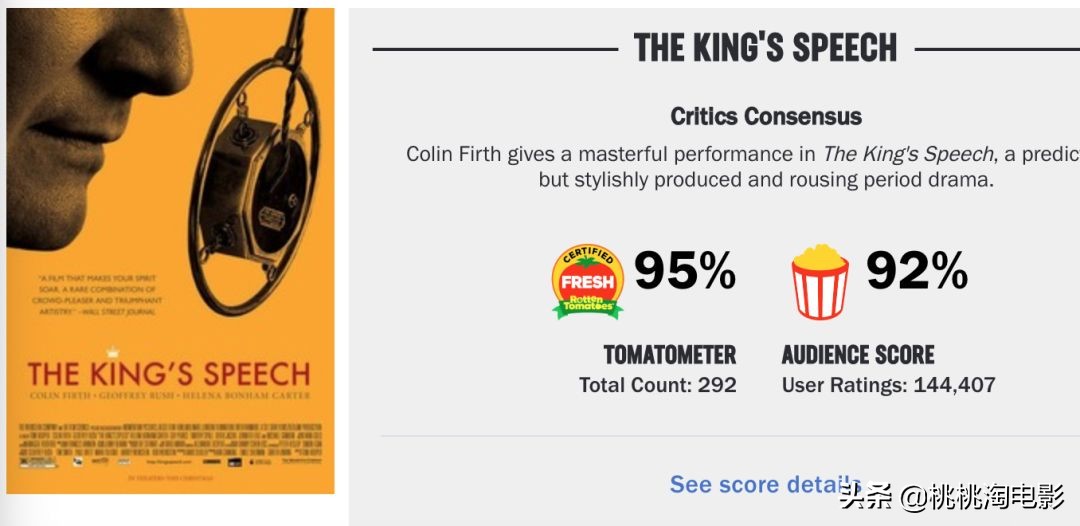Screen dimensions: 1080x526
Task: Click the TOMATOMETER label
Action: coord(670,355)
